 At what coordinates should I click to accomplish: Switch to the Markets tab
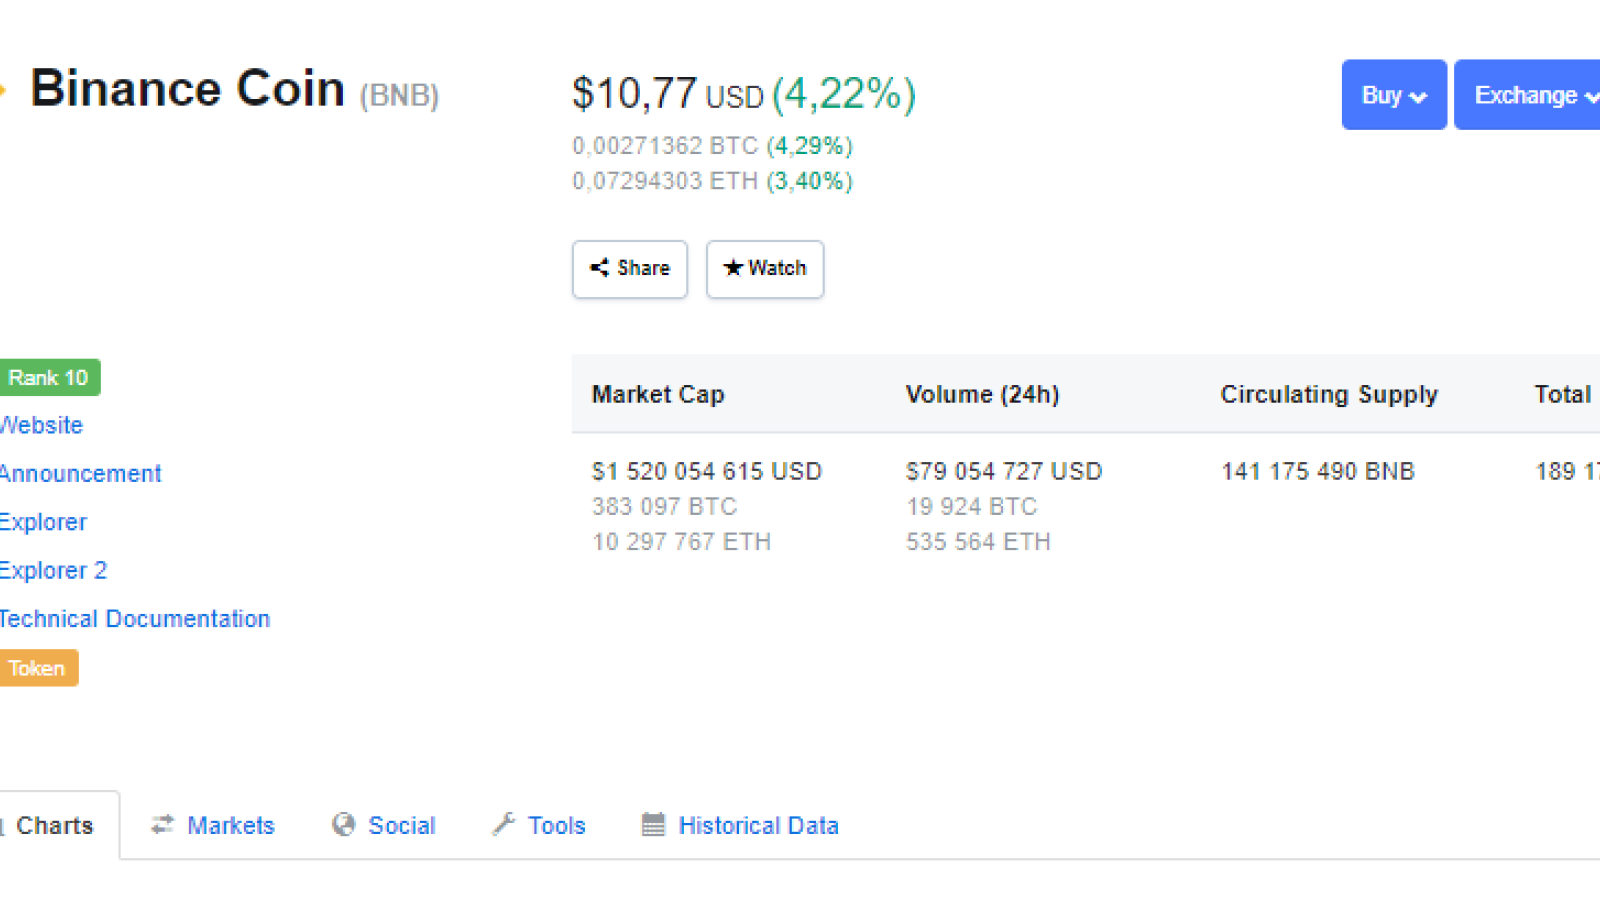point(213,825)
